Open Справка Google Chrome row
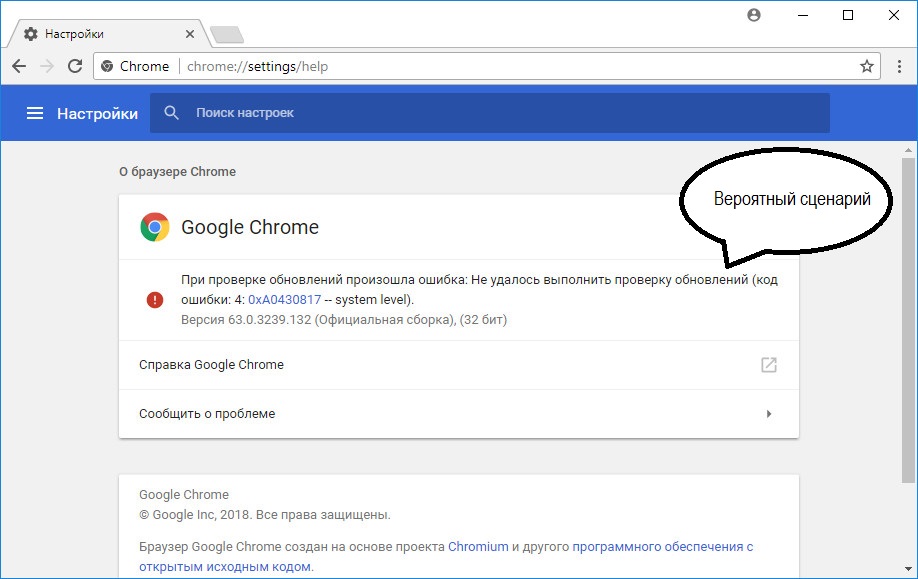 pos(458,365)
